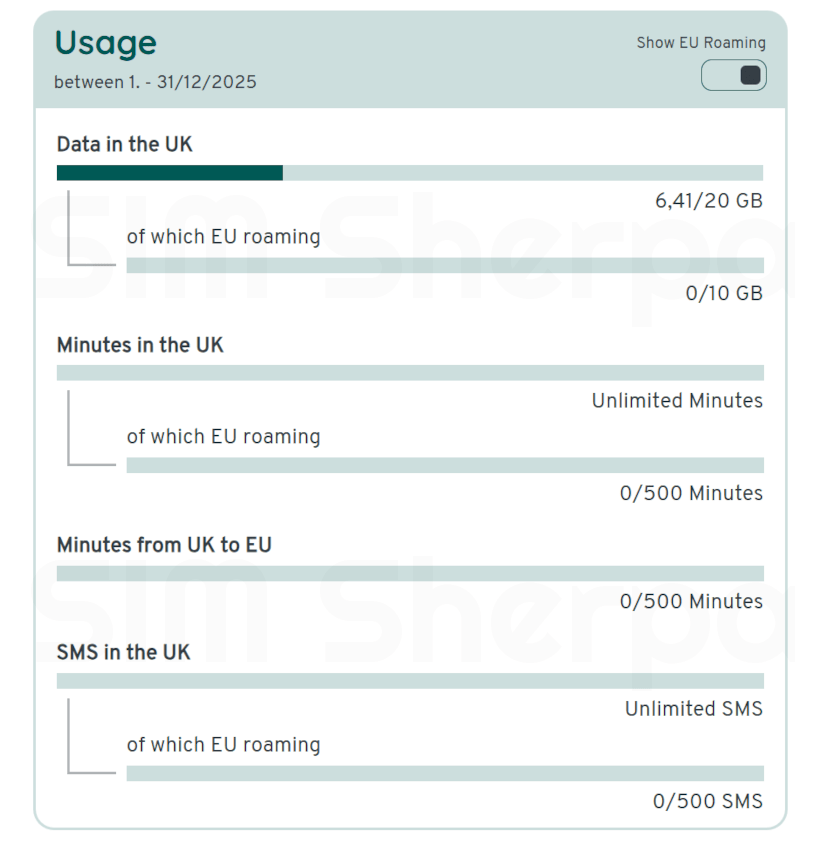
Task: Toggle the Show EU Roaming switch
Action: click(x=733, y=75)
